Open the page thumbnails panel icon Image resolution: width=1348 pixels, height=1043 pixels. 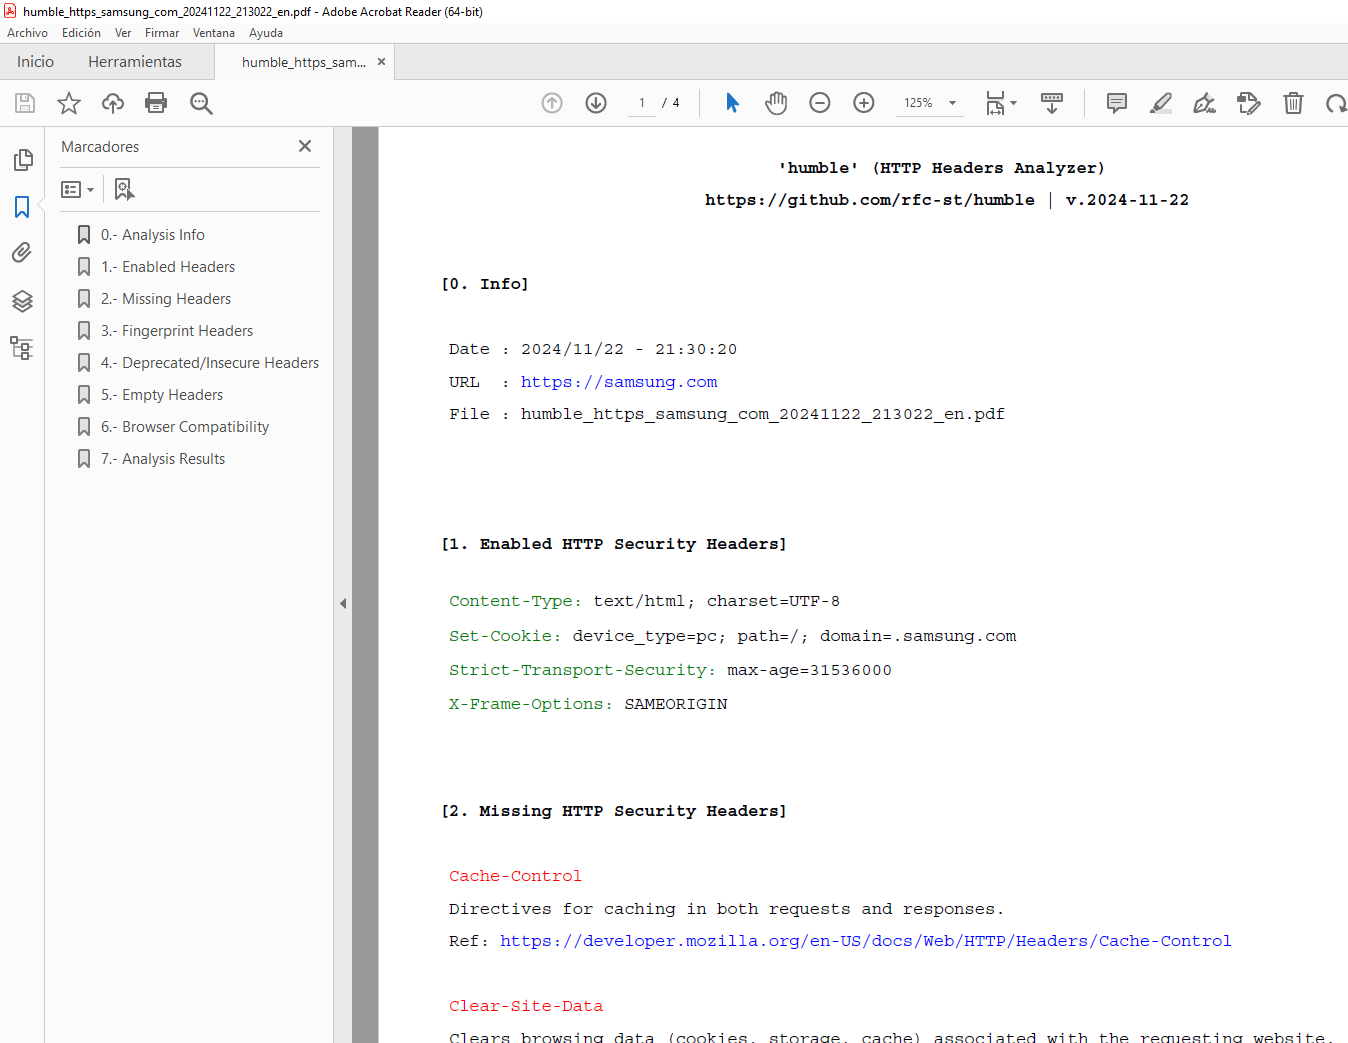[22, 160]
